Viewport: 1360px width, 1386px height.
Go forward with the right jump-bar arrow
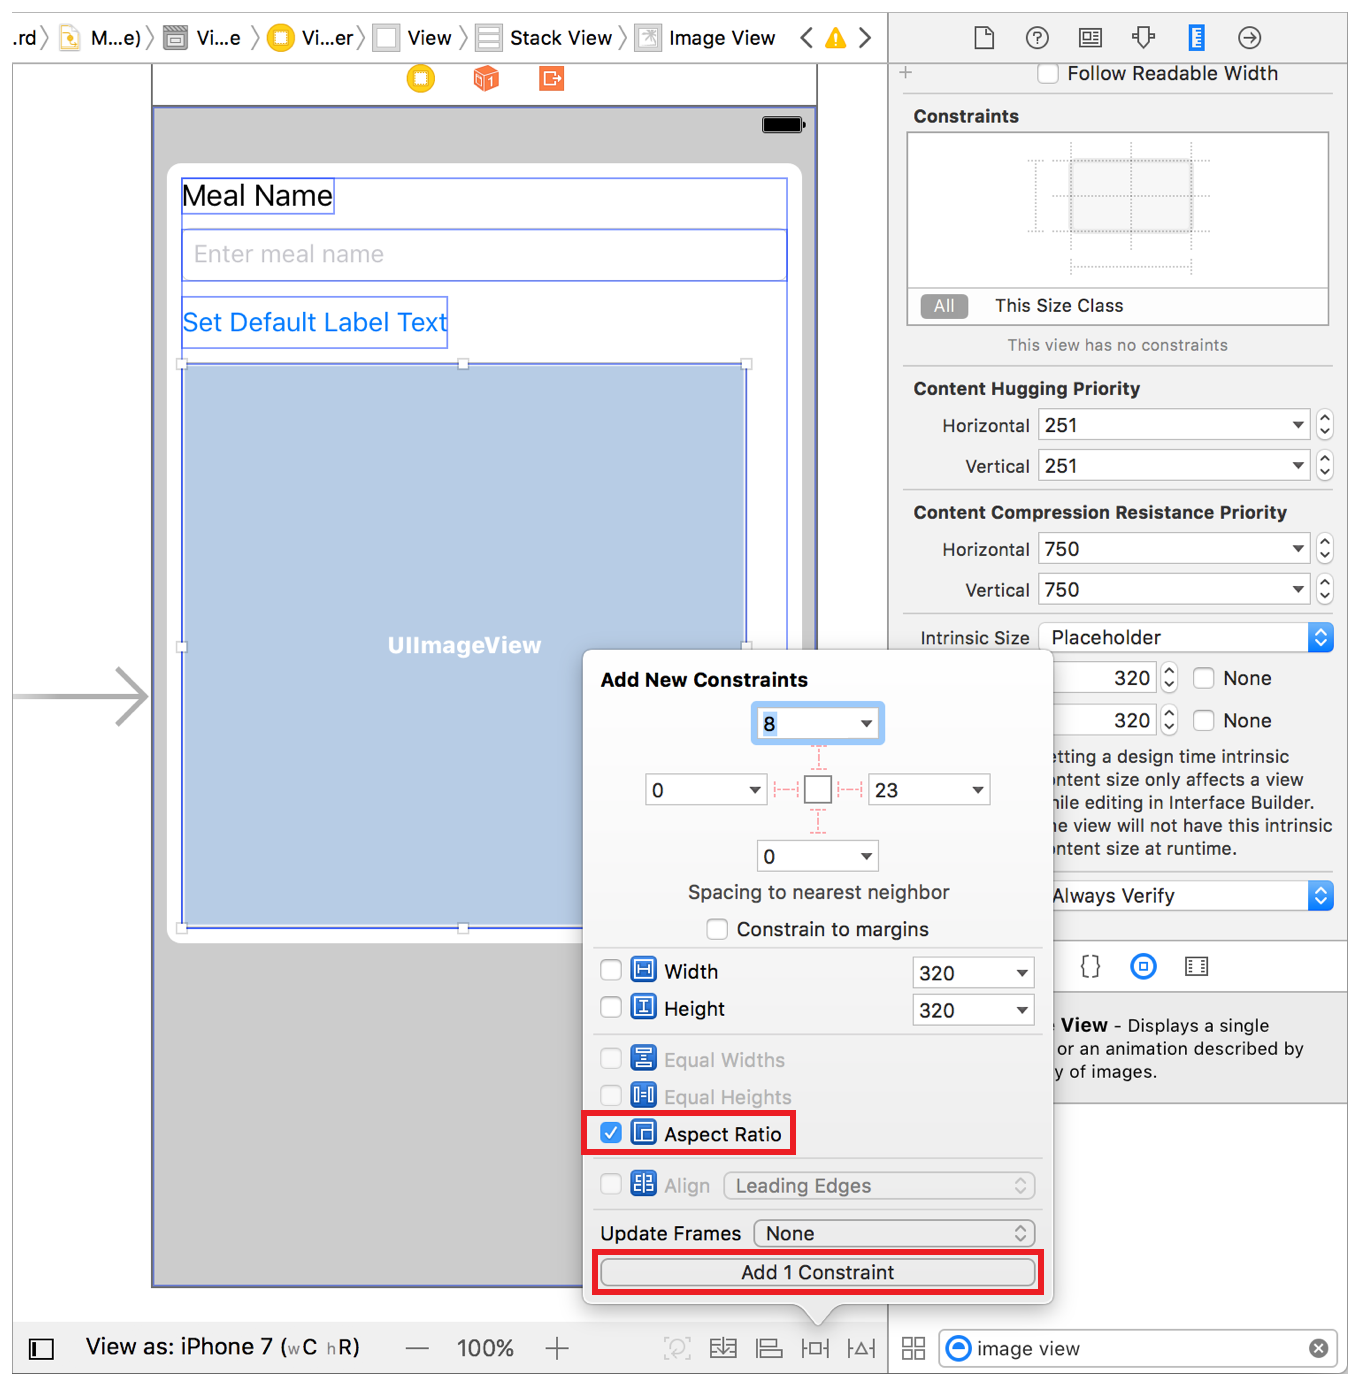[865, 38]
